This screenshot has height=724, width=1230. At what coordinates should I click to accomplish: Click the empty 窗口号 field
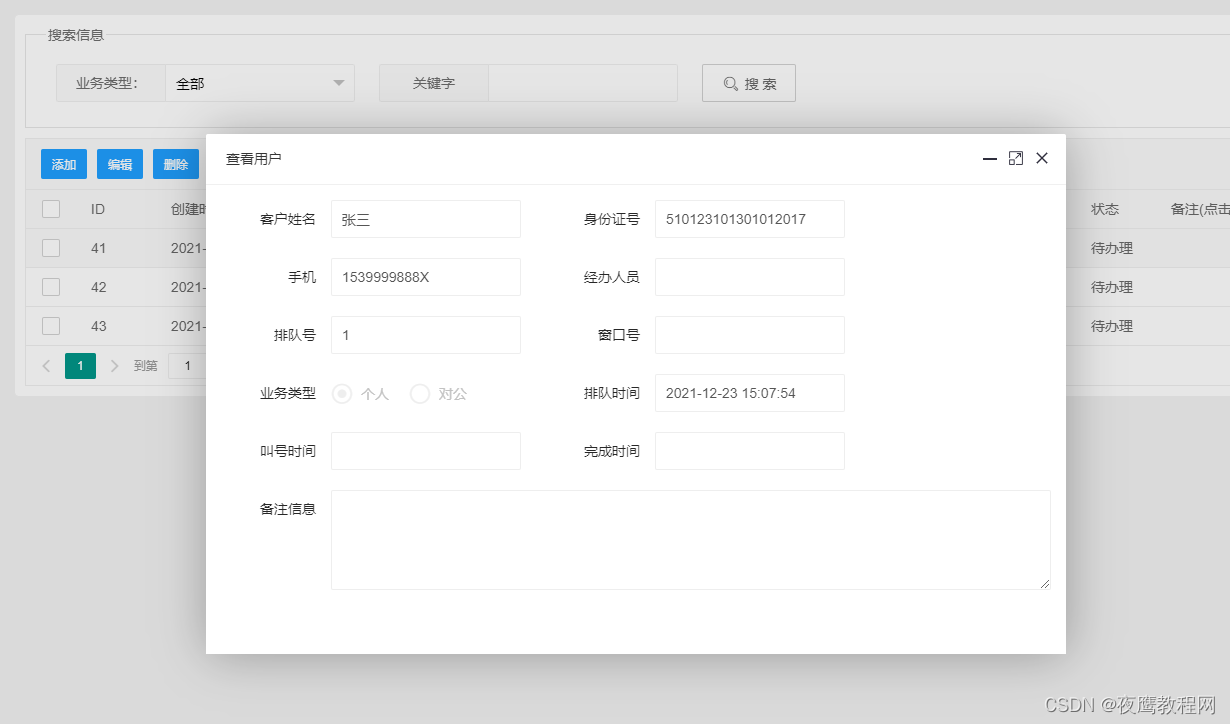(750, 335)
